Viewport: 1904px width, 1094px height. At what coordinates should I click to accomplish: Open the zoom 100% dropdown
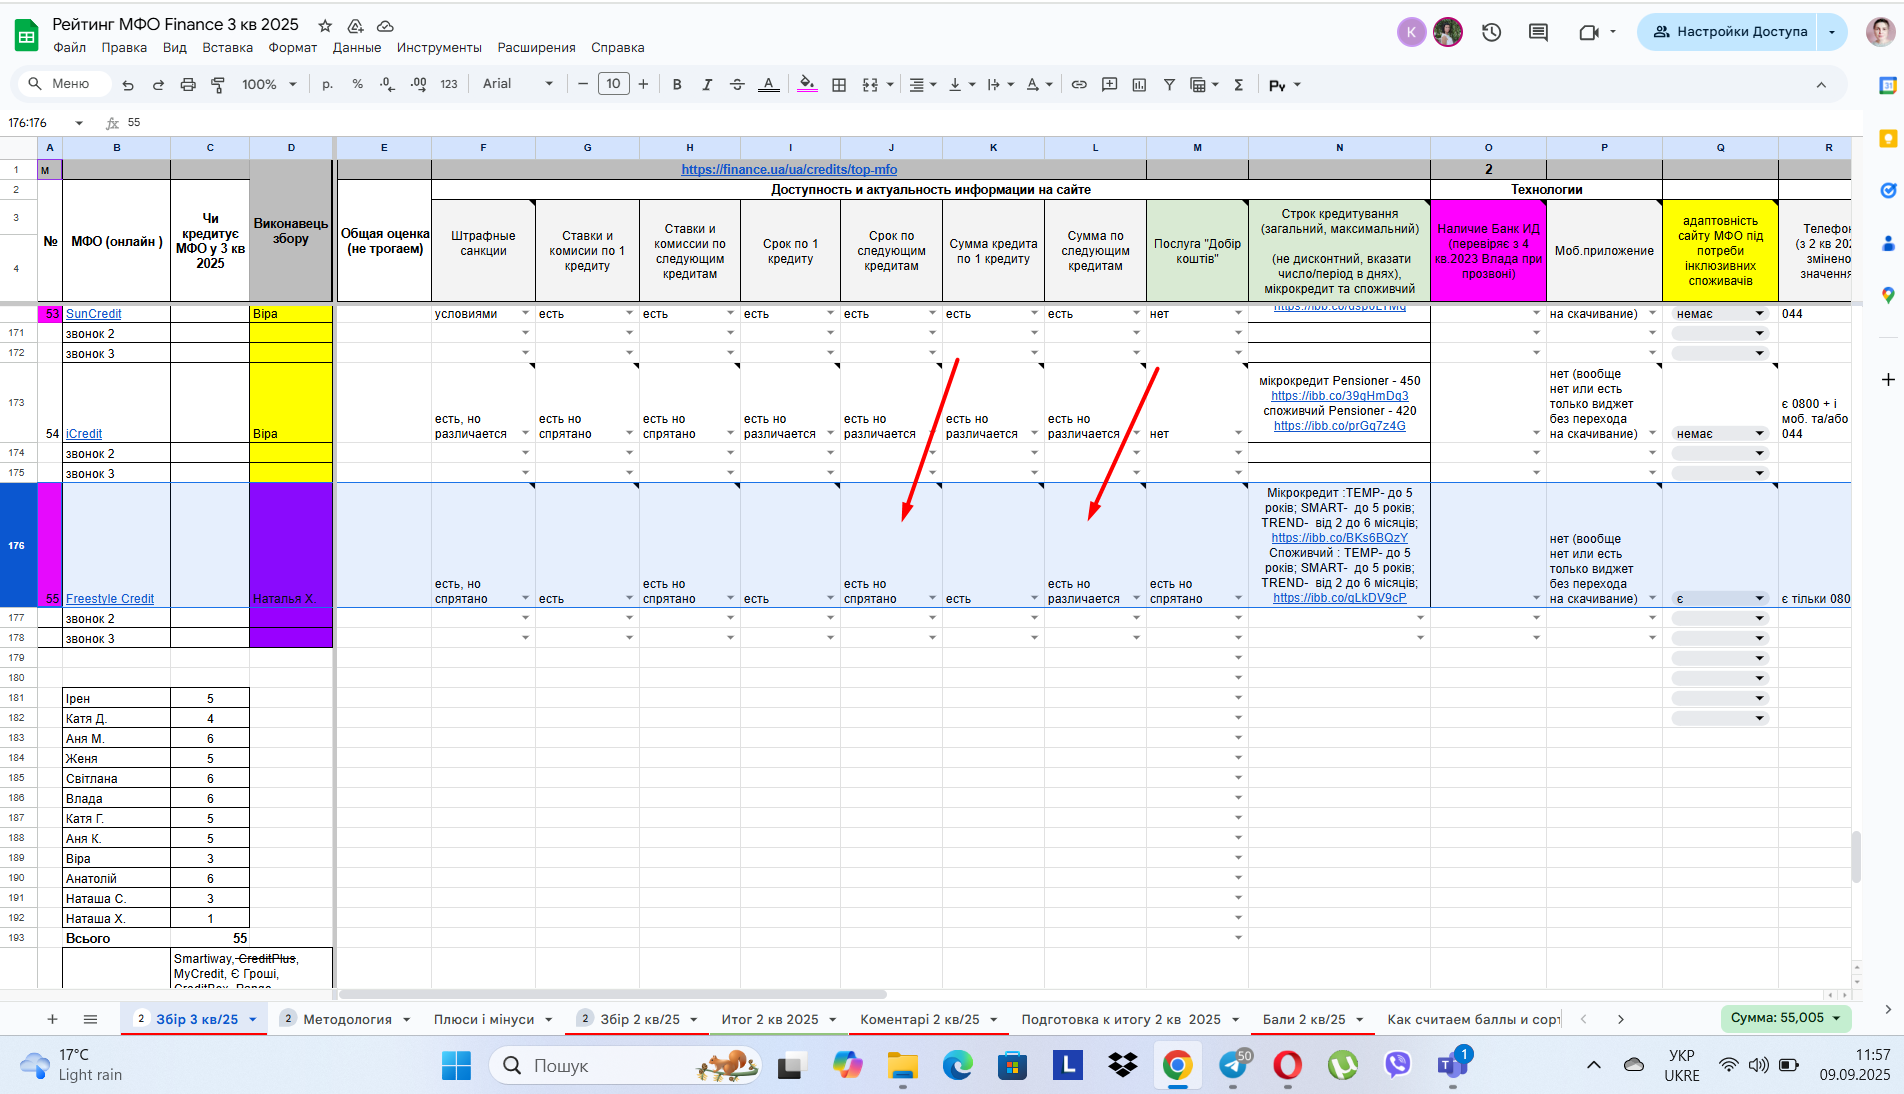tap(269, 85)
